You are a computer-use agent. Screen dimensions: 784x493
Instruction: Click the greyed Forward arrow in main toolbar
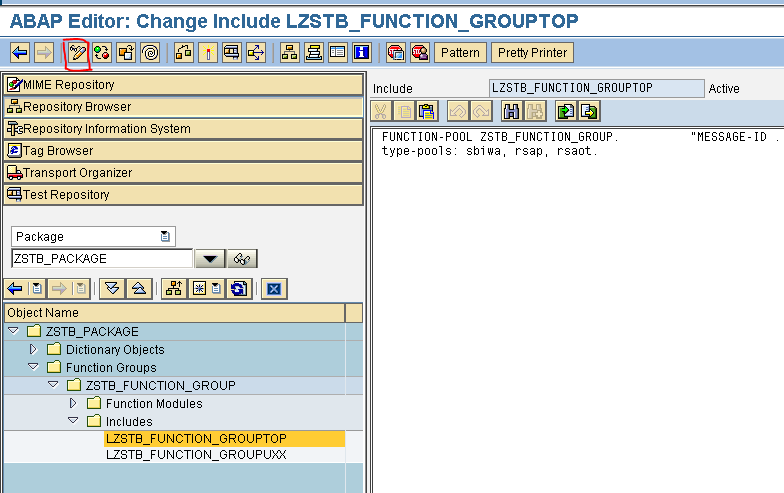coord(44,52)
